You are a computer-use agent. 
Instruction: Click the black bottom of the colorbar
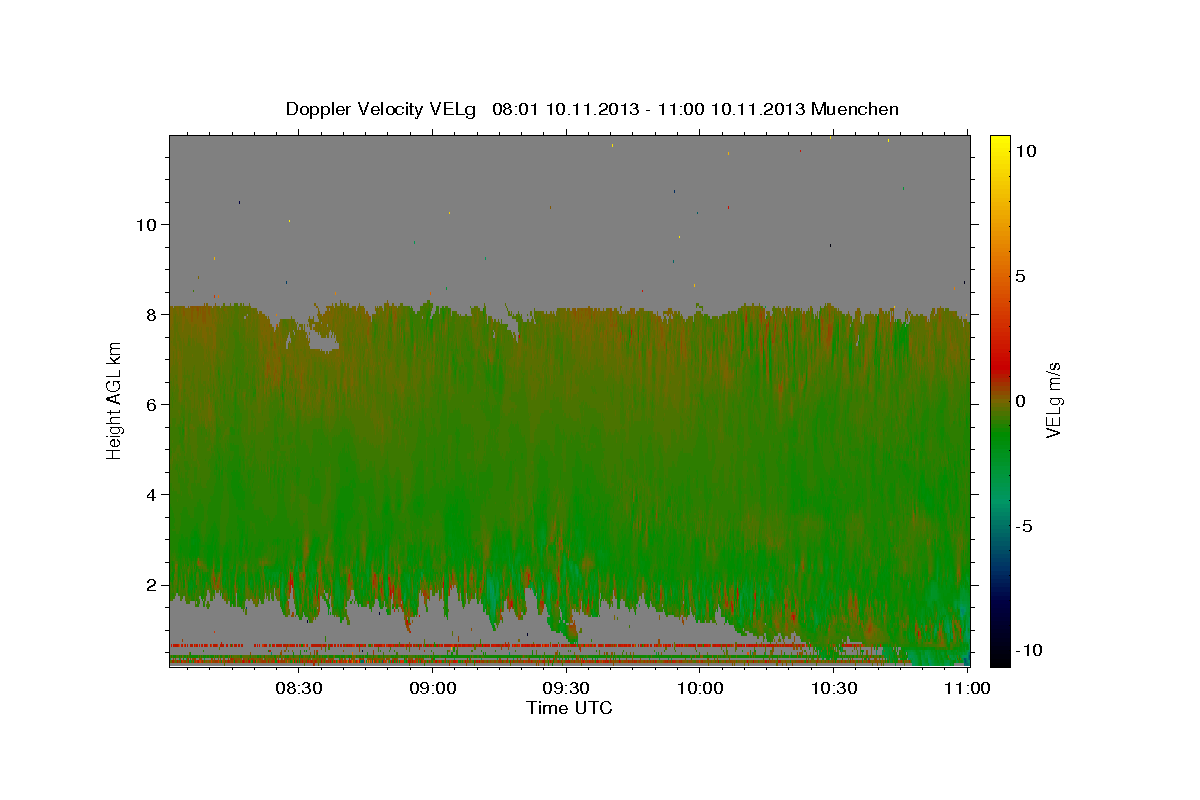[x=1000, y=655]
